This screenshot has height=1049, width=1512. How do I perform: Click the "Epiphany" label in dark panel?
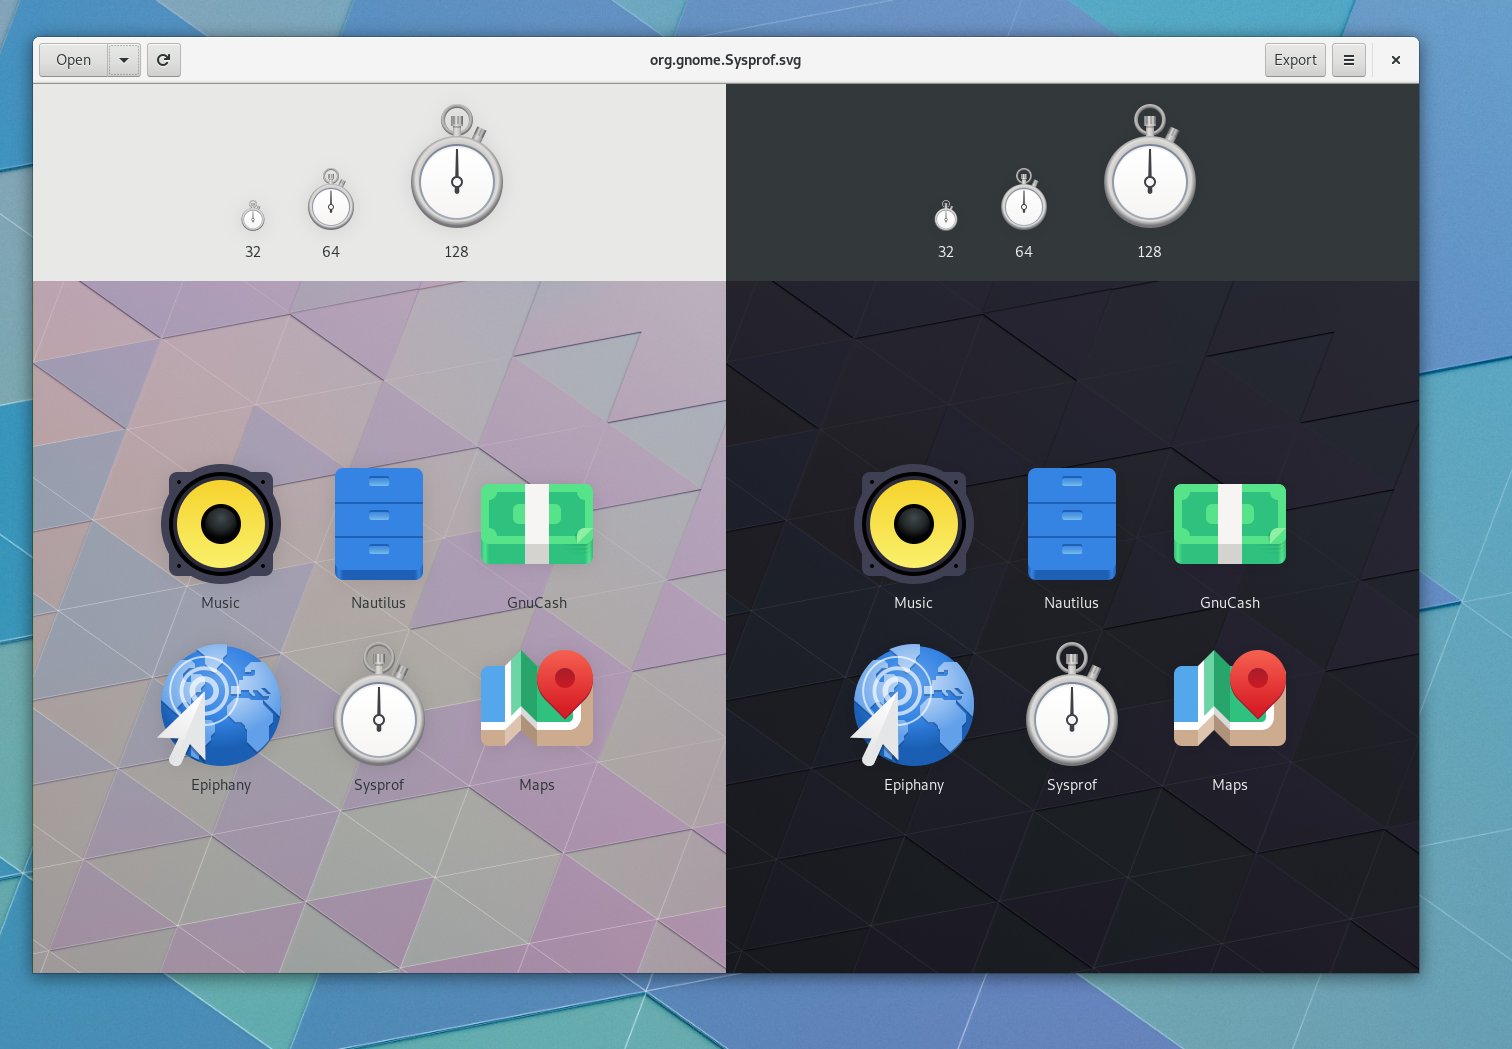pyautogui.click(x=914, y=785)
